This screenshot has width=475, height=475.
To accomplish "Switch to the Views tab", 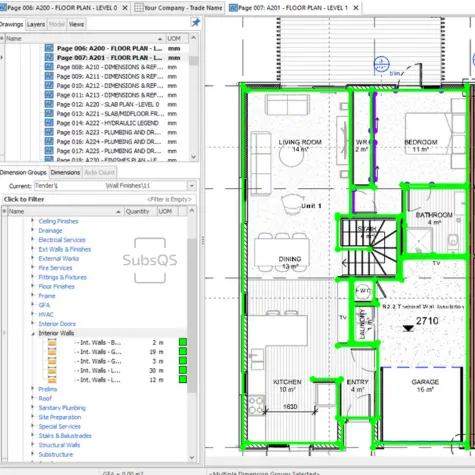I will tap(76, 24).
